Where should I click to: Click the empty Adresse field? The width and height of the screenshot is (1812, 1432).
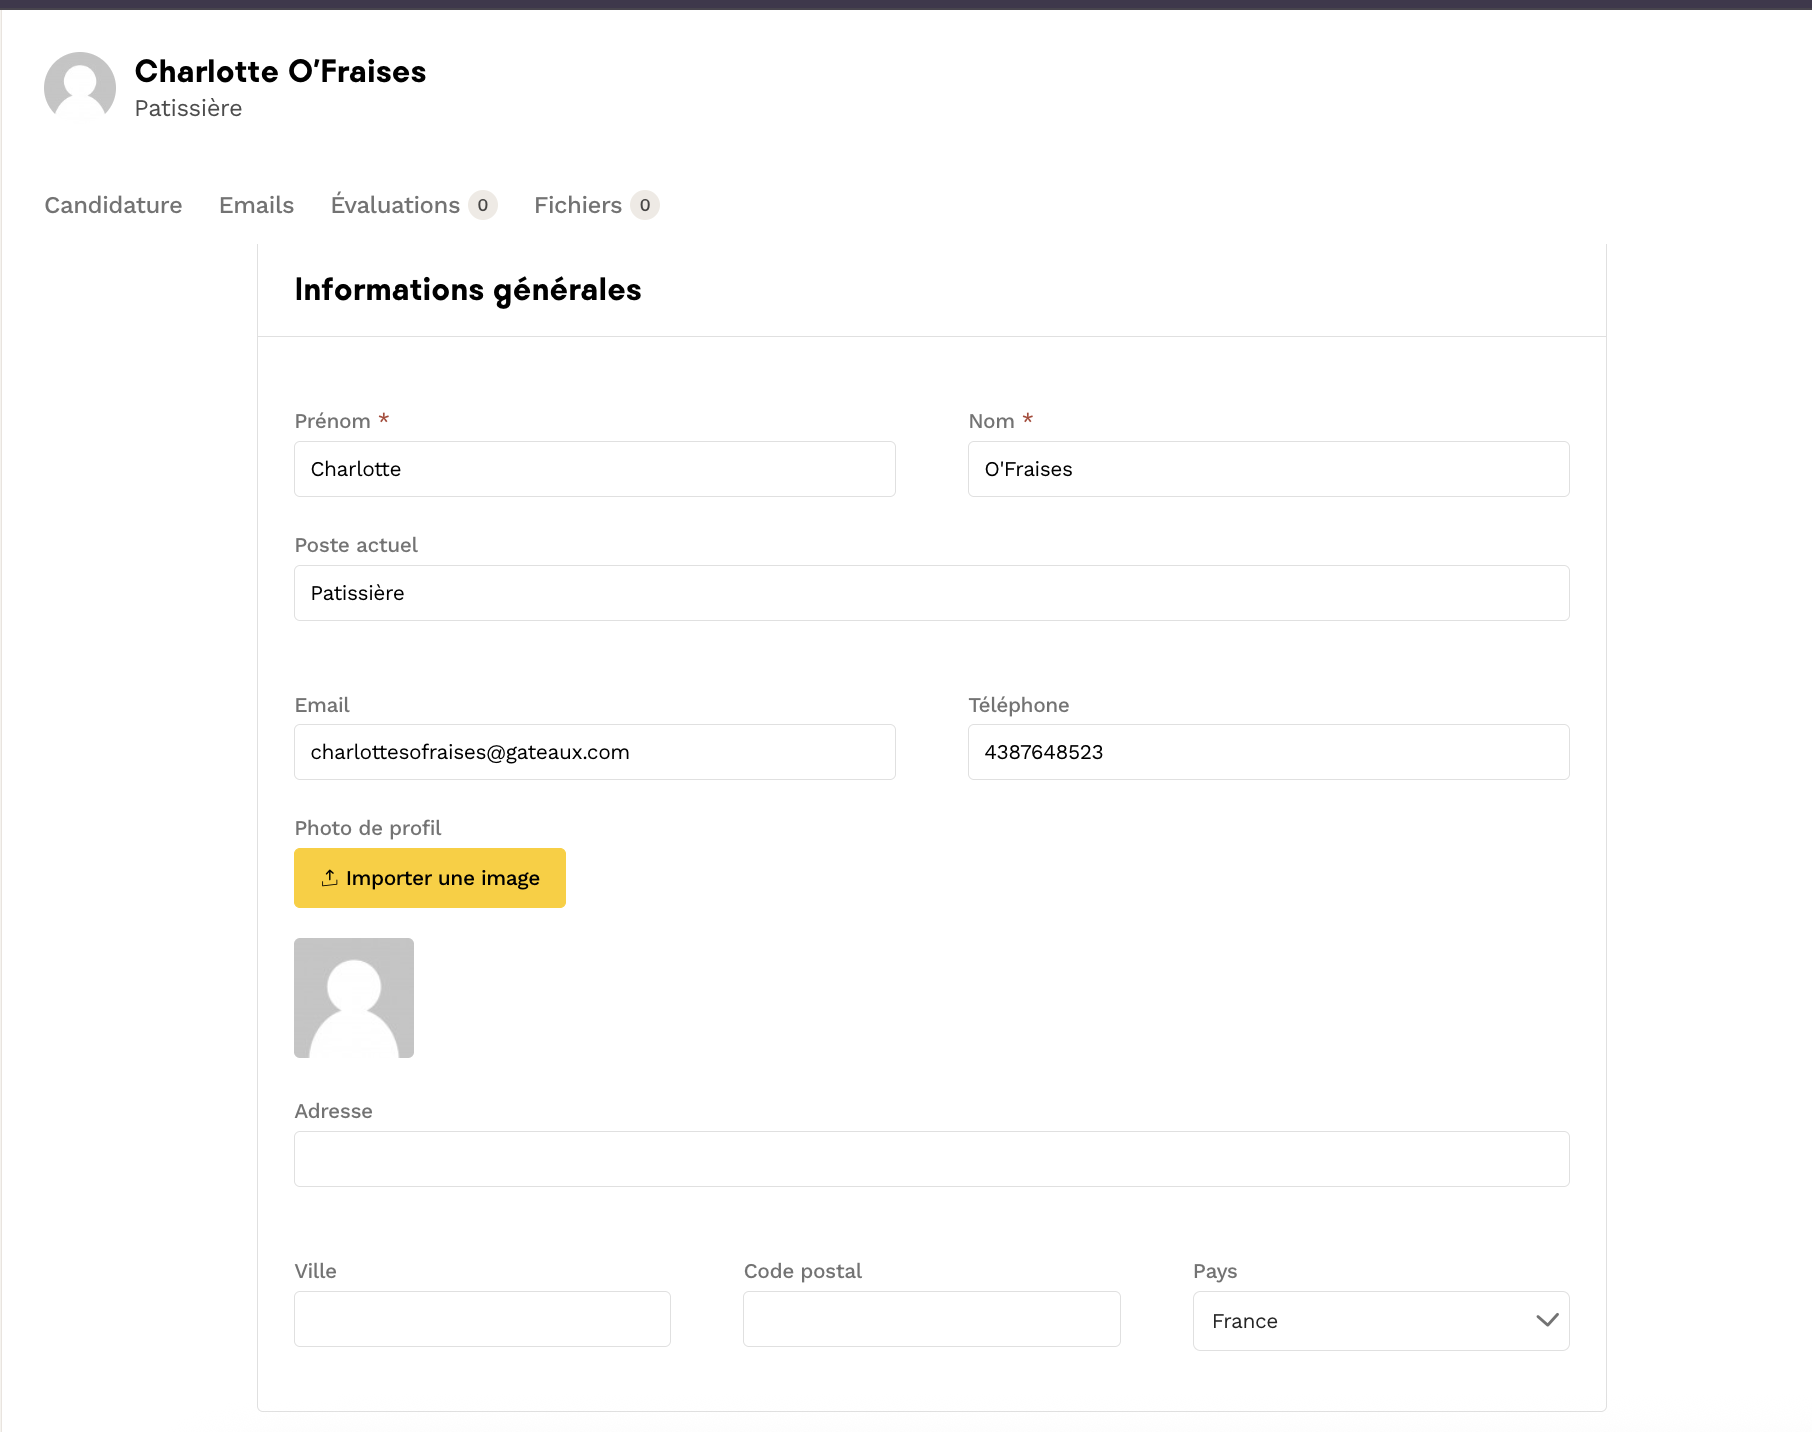pyautogui.click(x=931, y=1159)
